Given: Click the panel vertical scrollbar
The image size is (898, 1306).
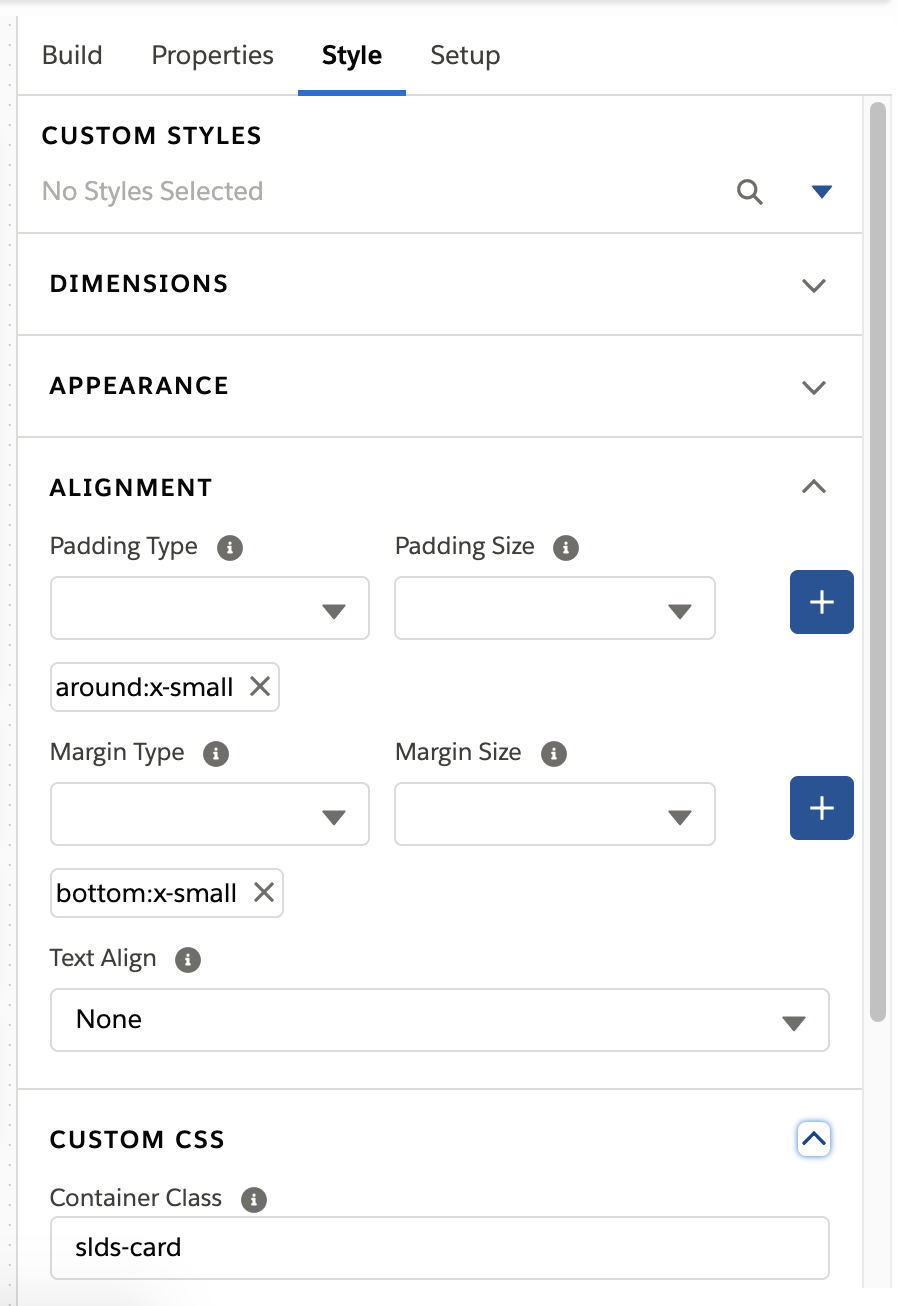Looking at the screenshot, I should 878,560.
